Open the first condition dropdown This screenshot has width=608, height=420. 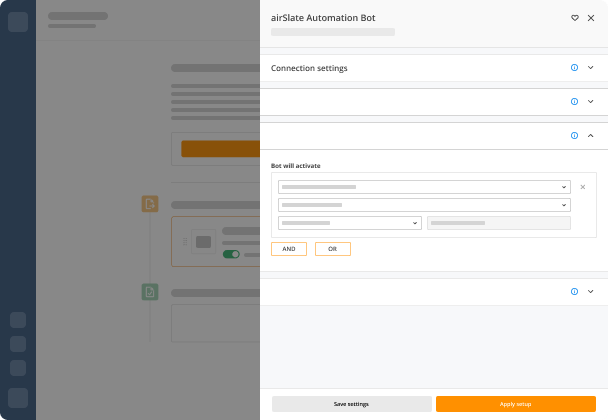[x=424, y=187]
